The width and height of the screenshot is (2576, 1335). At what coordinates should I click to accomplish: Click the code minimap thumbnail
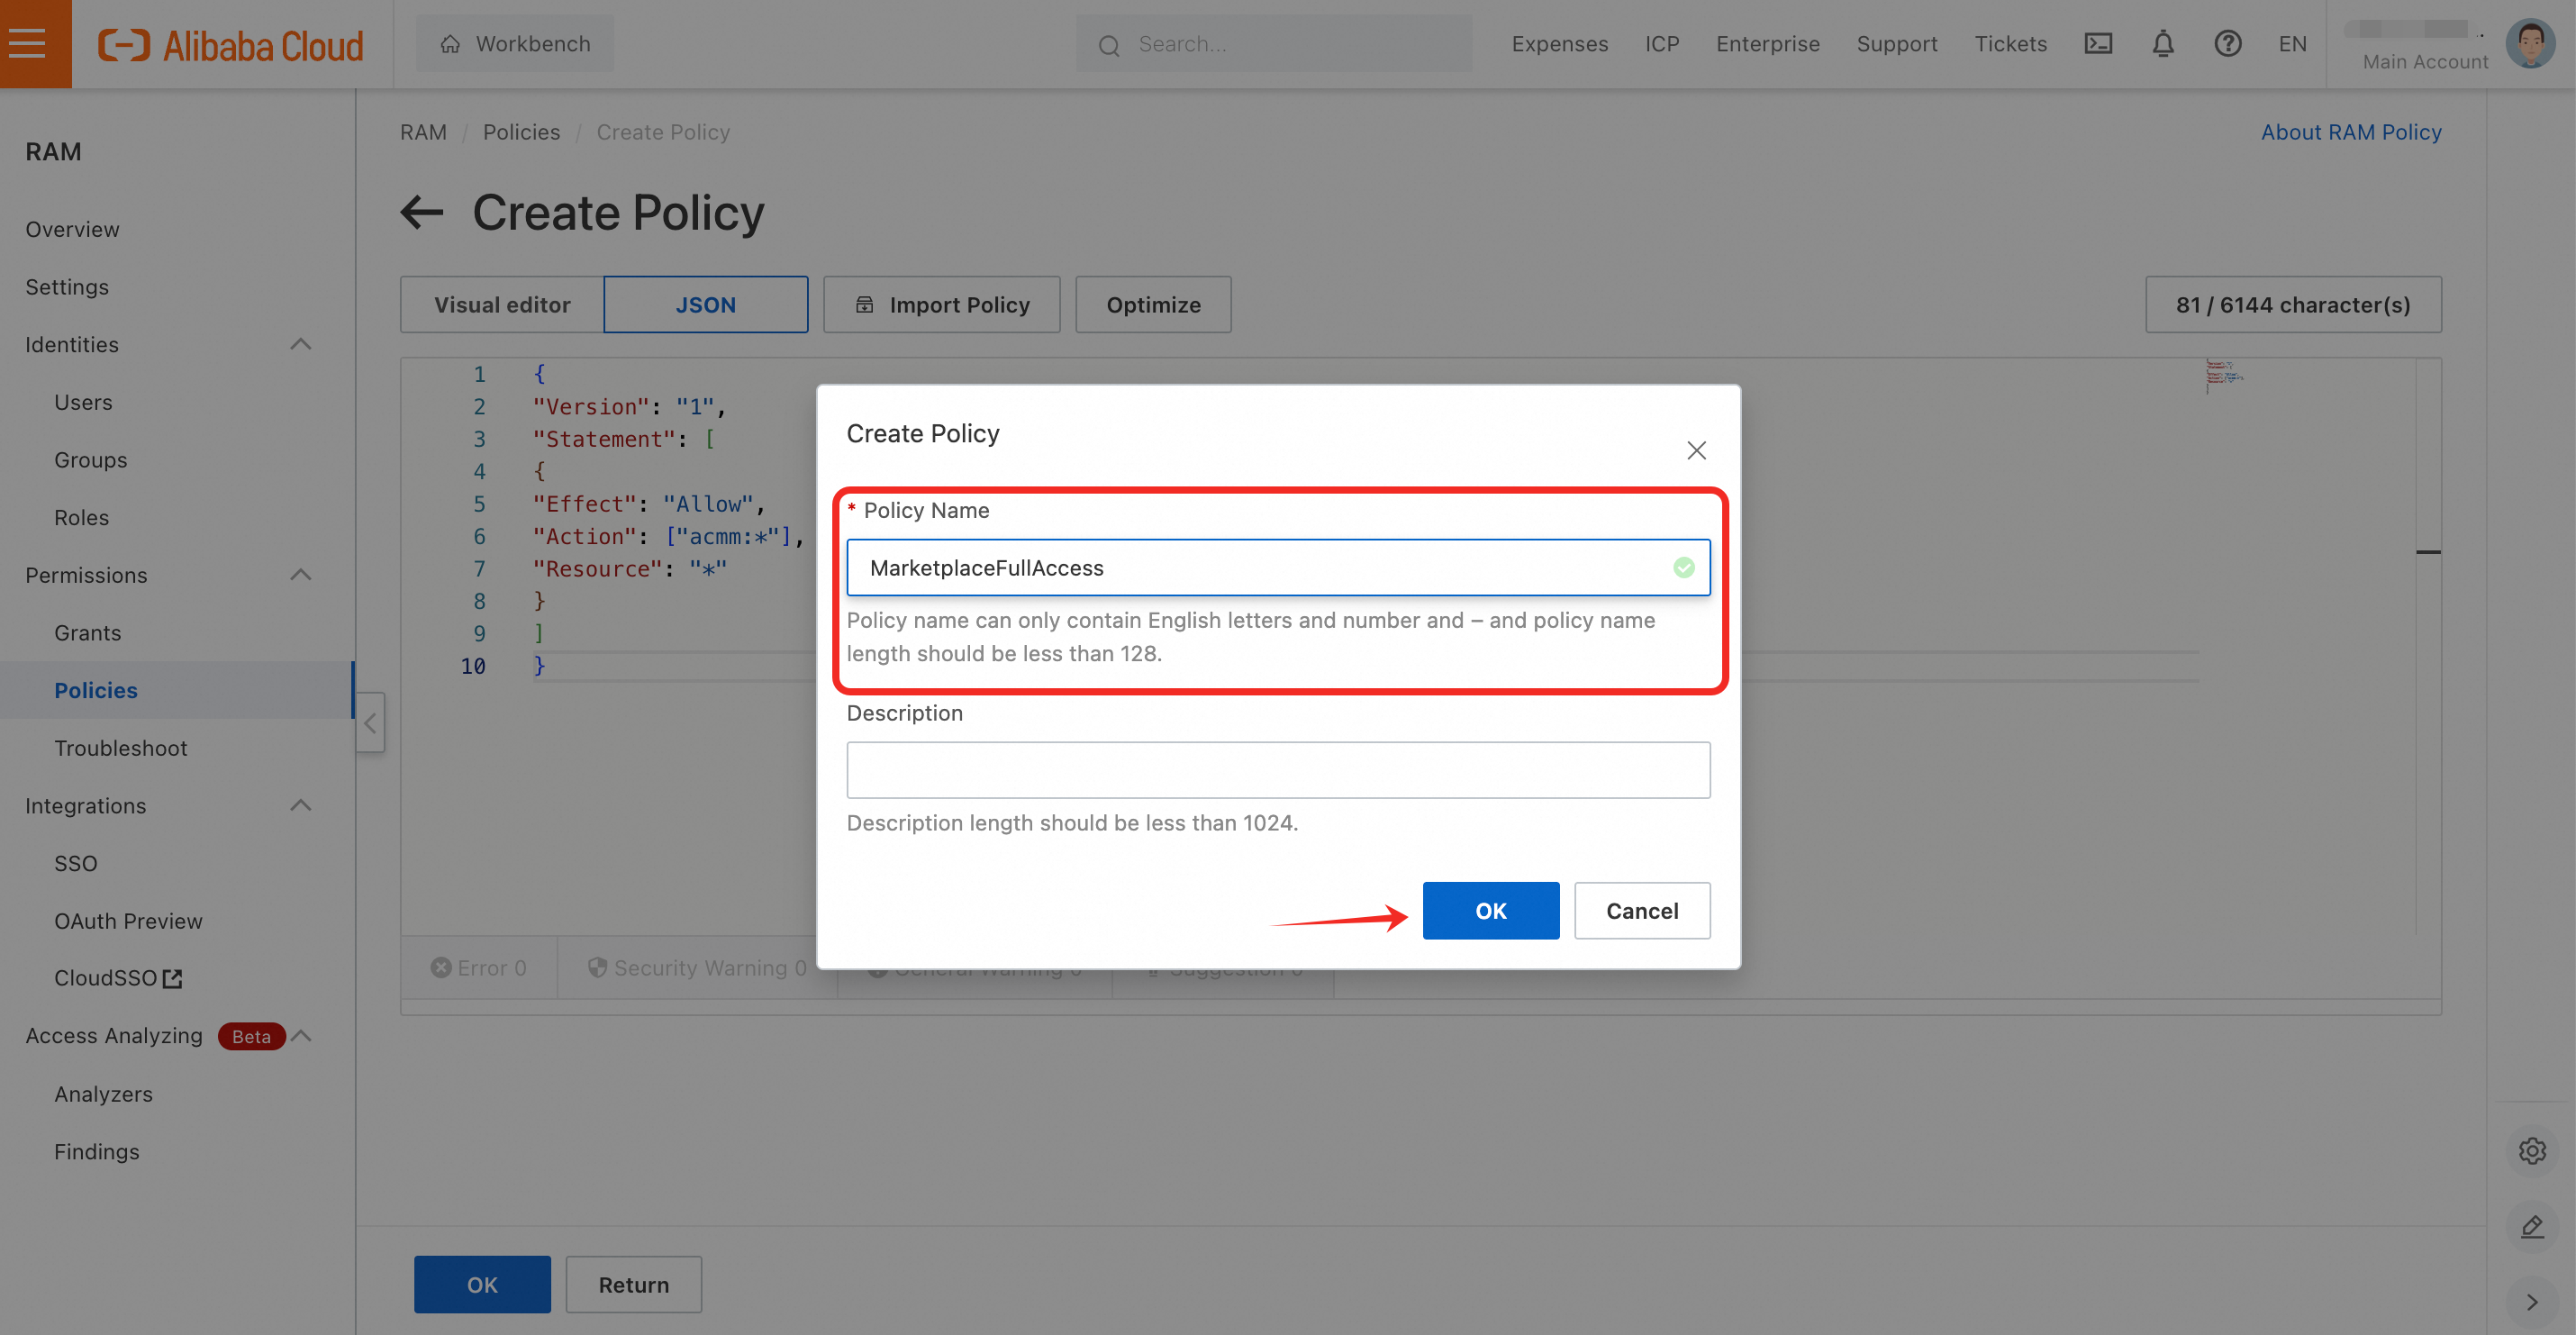click(x=2224, y=375)
